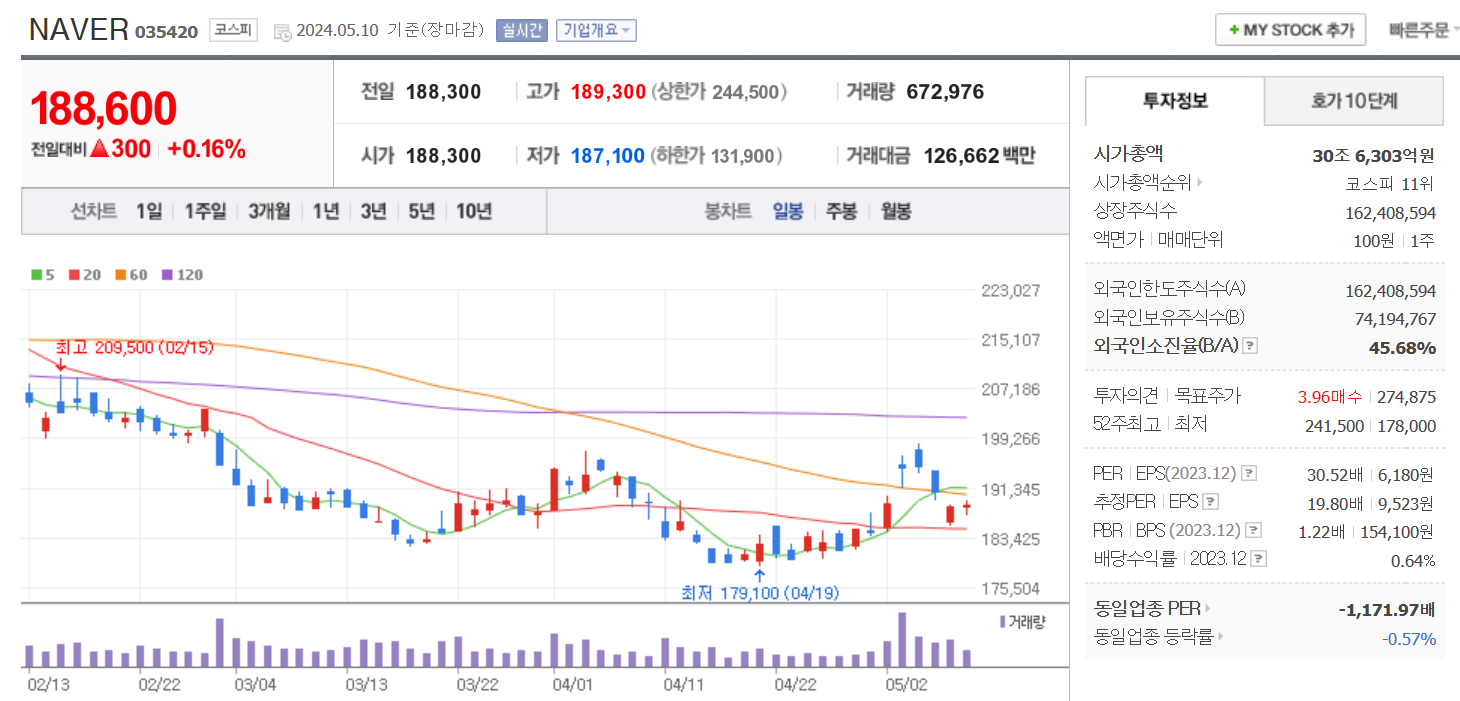This screenshot has height=701, width=1460.
Task: Click the red 20-day moving average legend
Action: point(83,274)
